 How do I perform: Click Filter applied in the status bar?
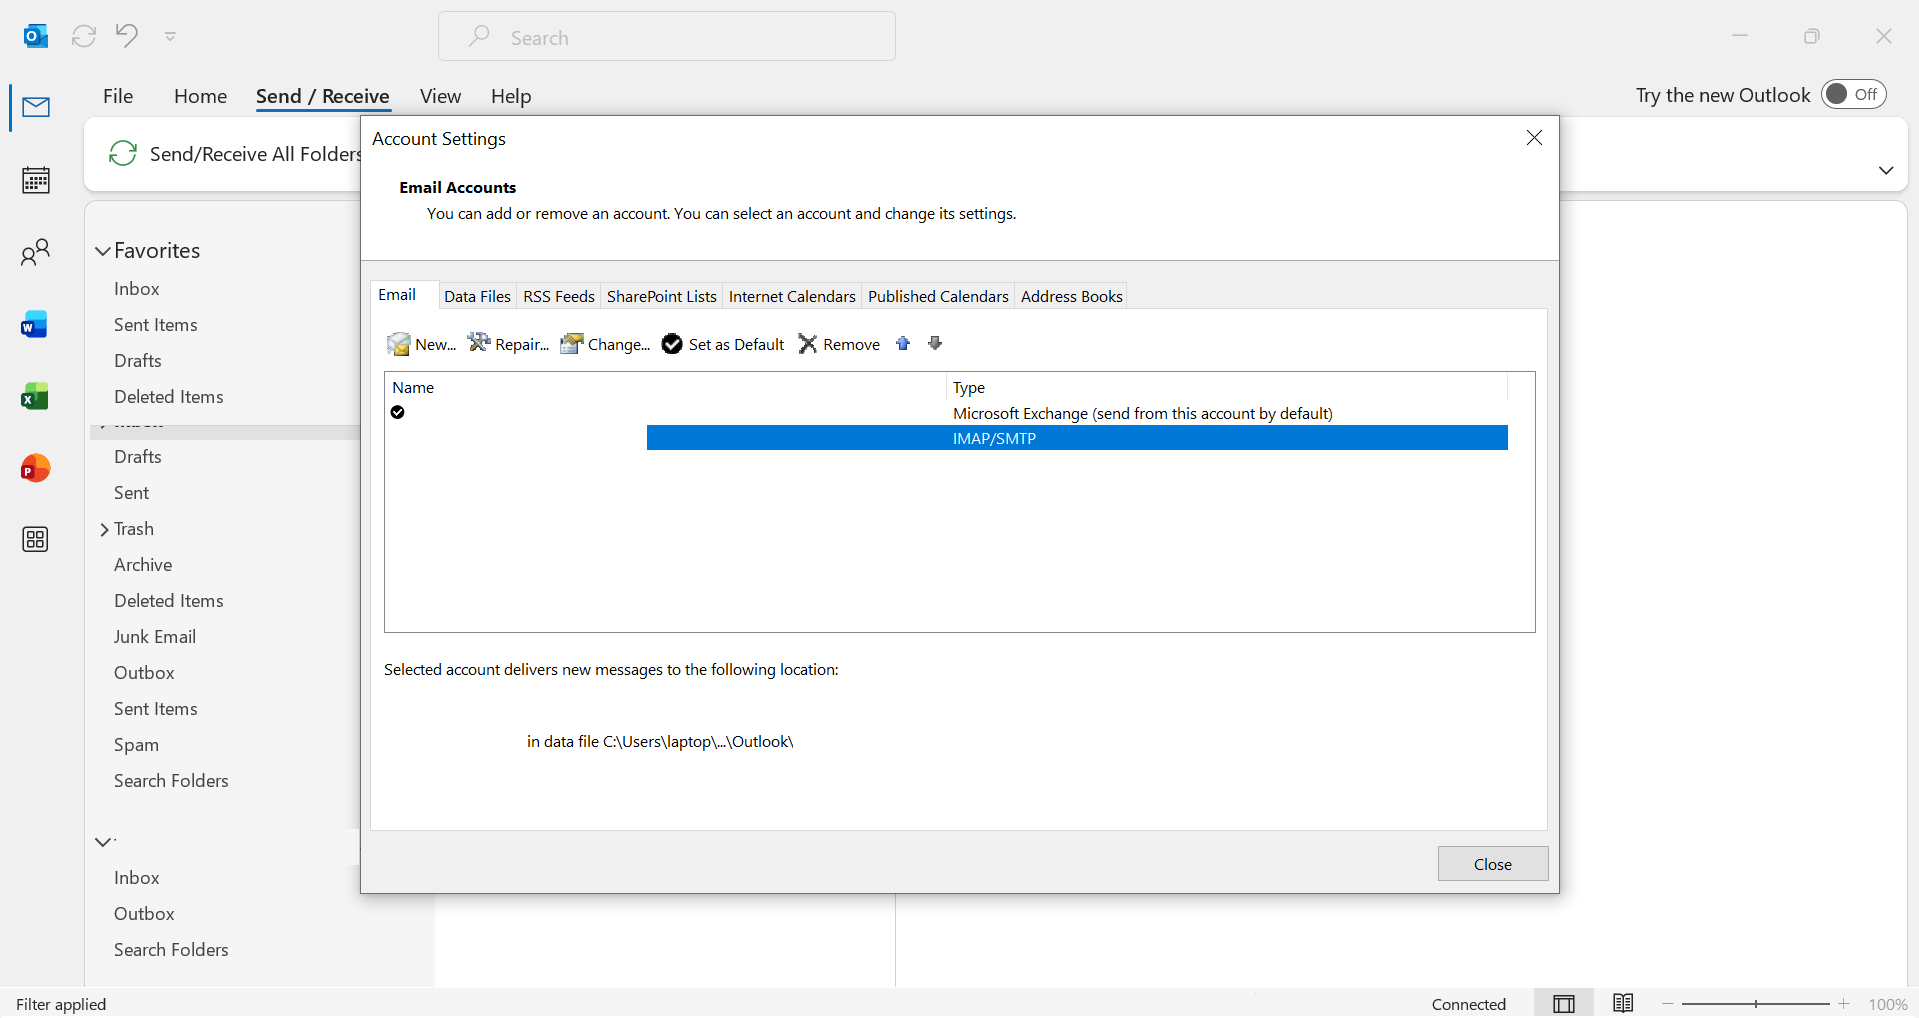point(61,1004)
